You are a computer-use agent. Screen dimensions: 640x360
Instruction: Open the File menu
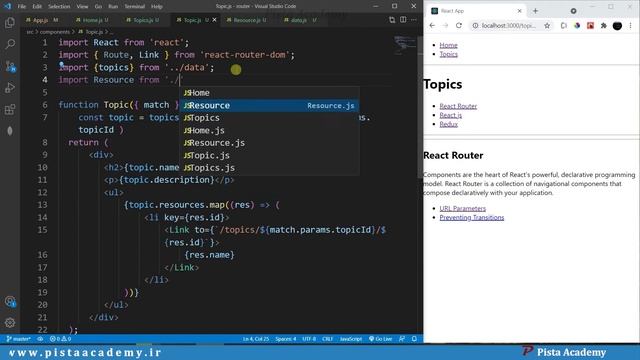tap(22, 7)
